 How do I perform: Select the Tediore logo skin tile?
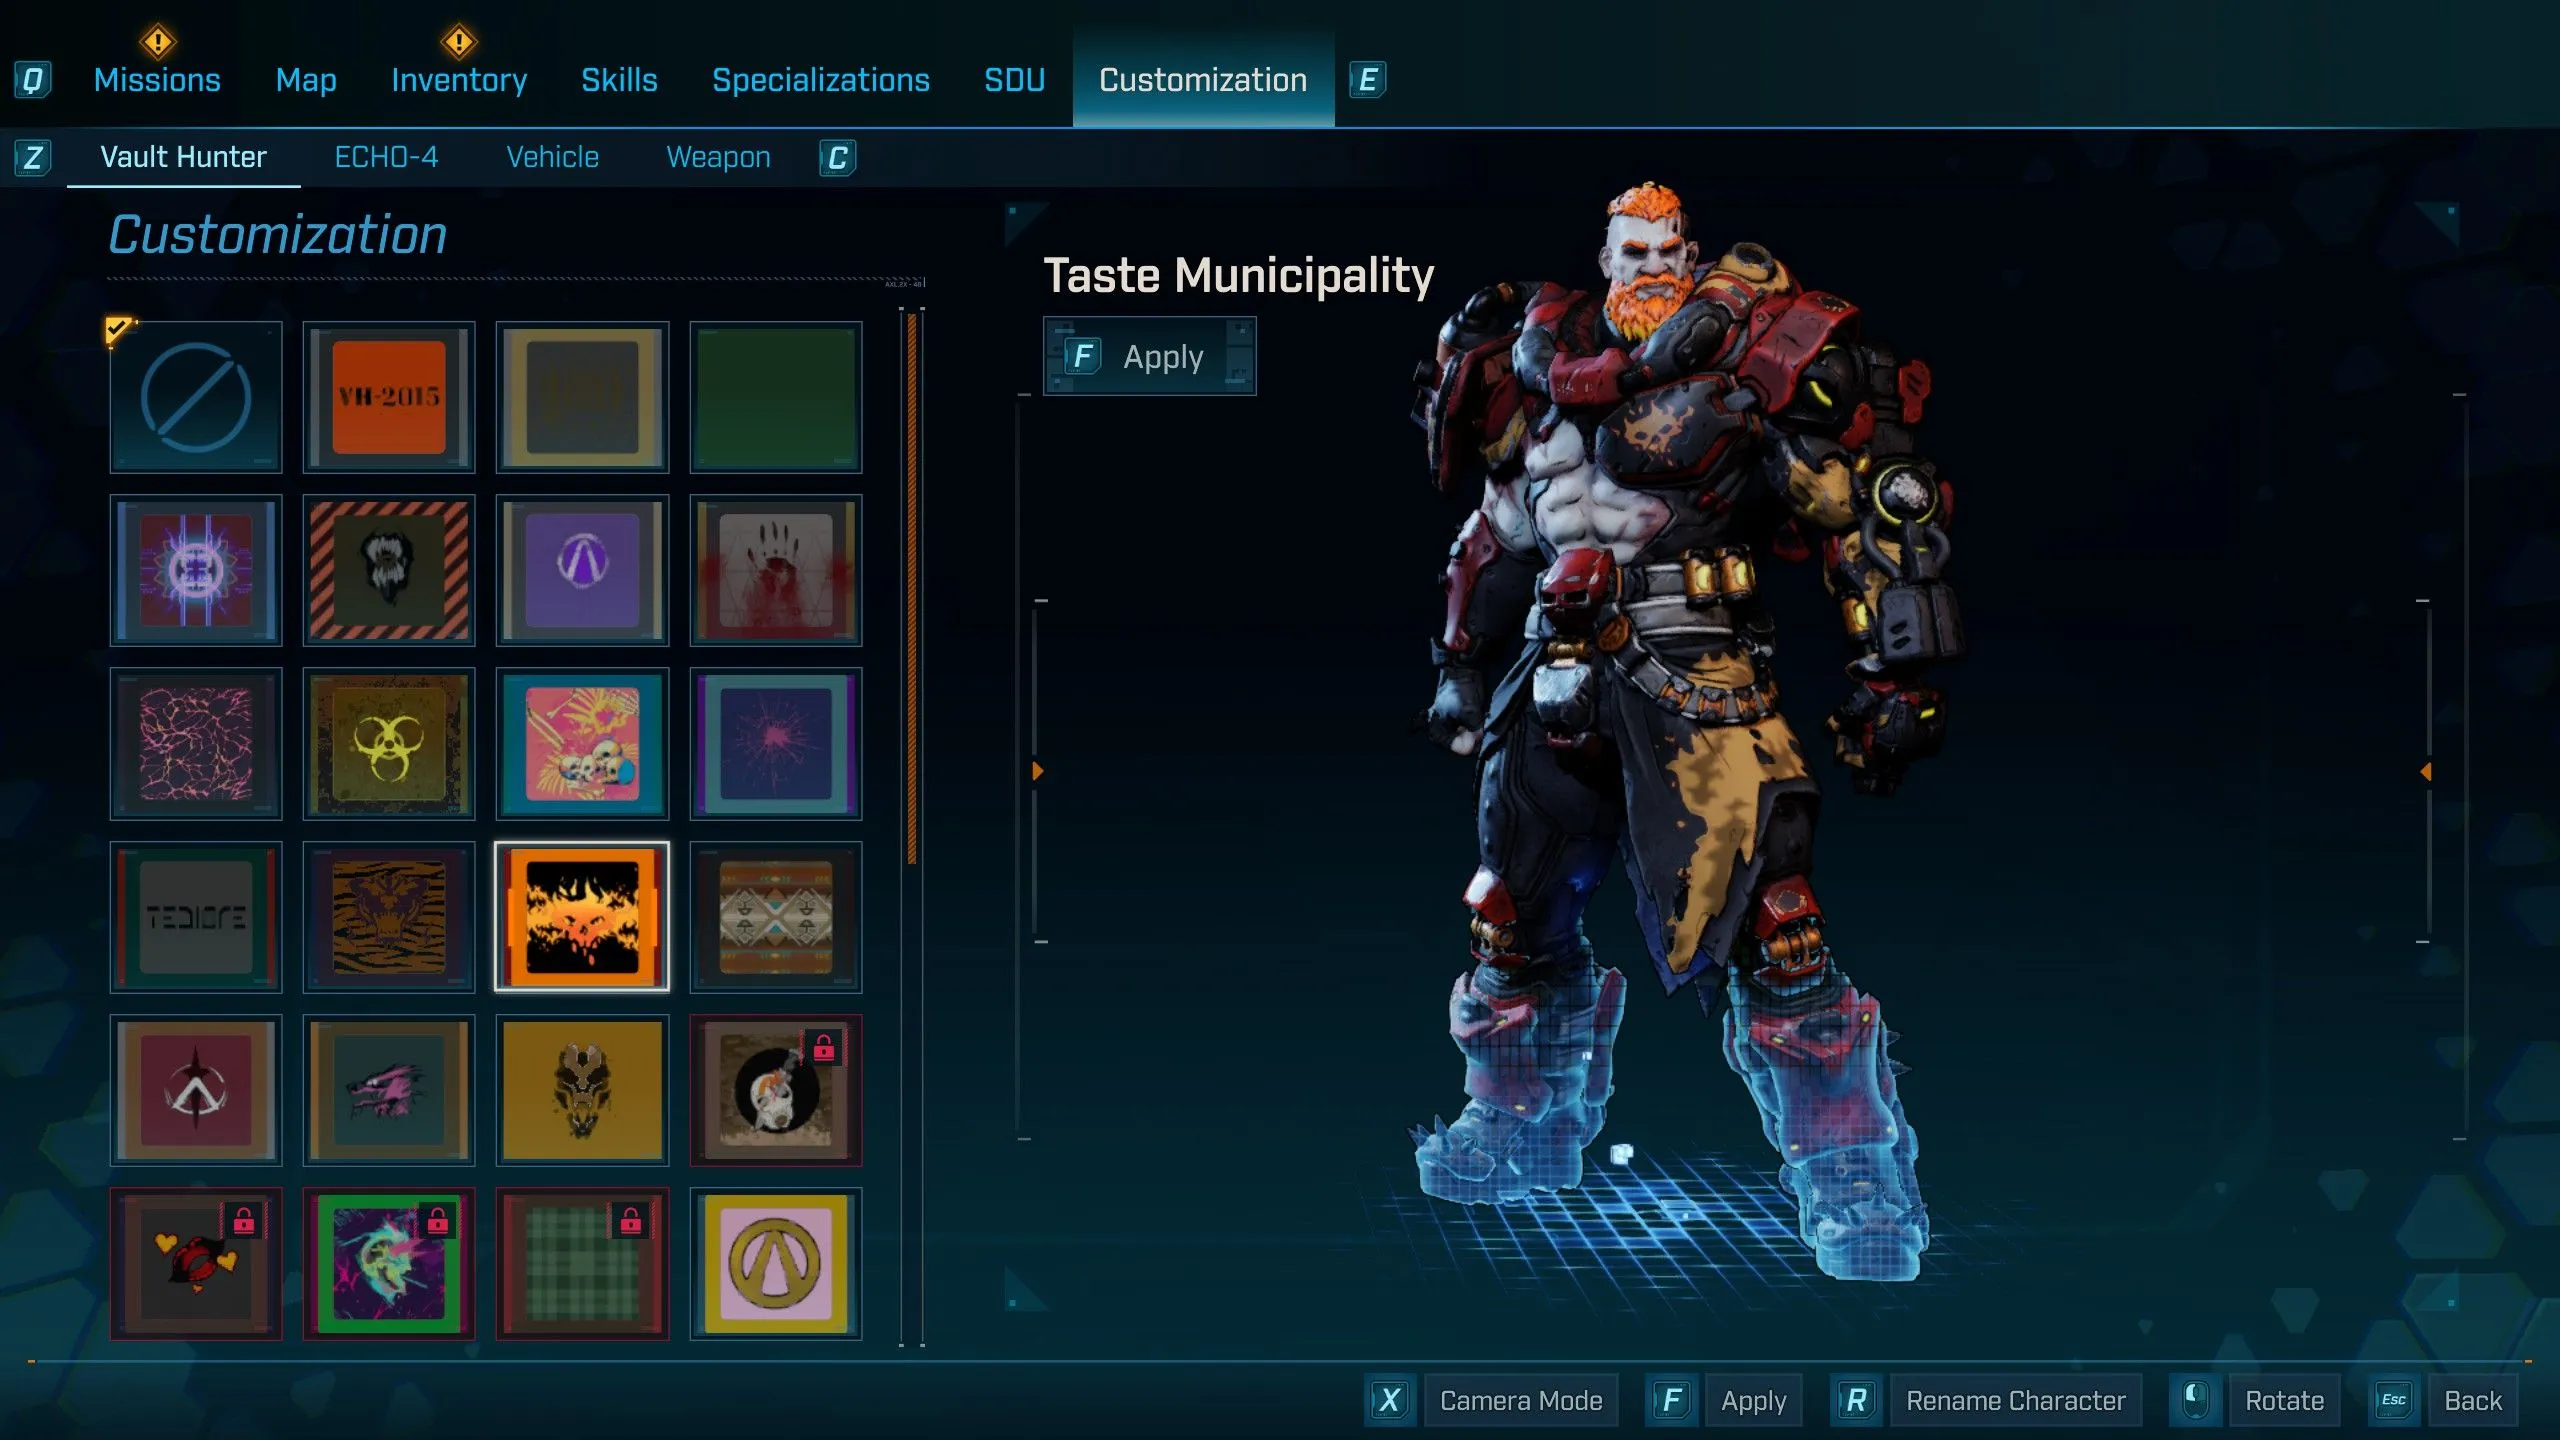[x=196, y=917]
